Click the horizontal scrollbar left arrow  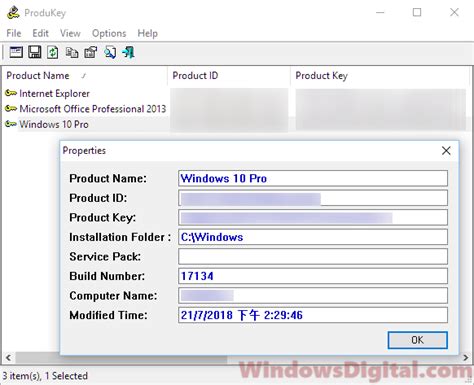click(8, 358)
